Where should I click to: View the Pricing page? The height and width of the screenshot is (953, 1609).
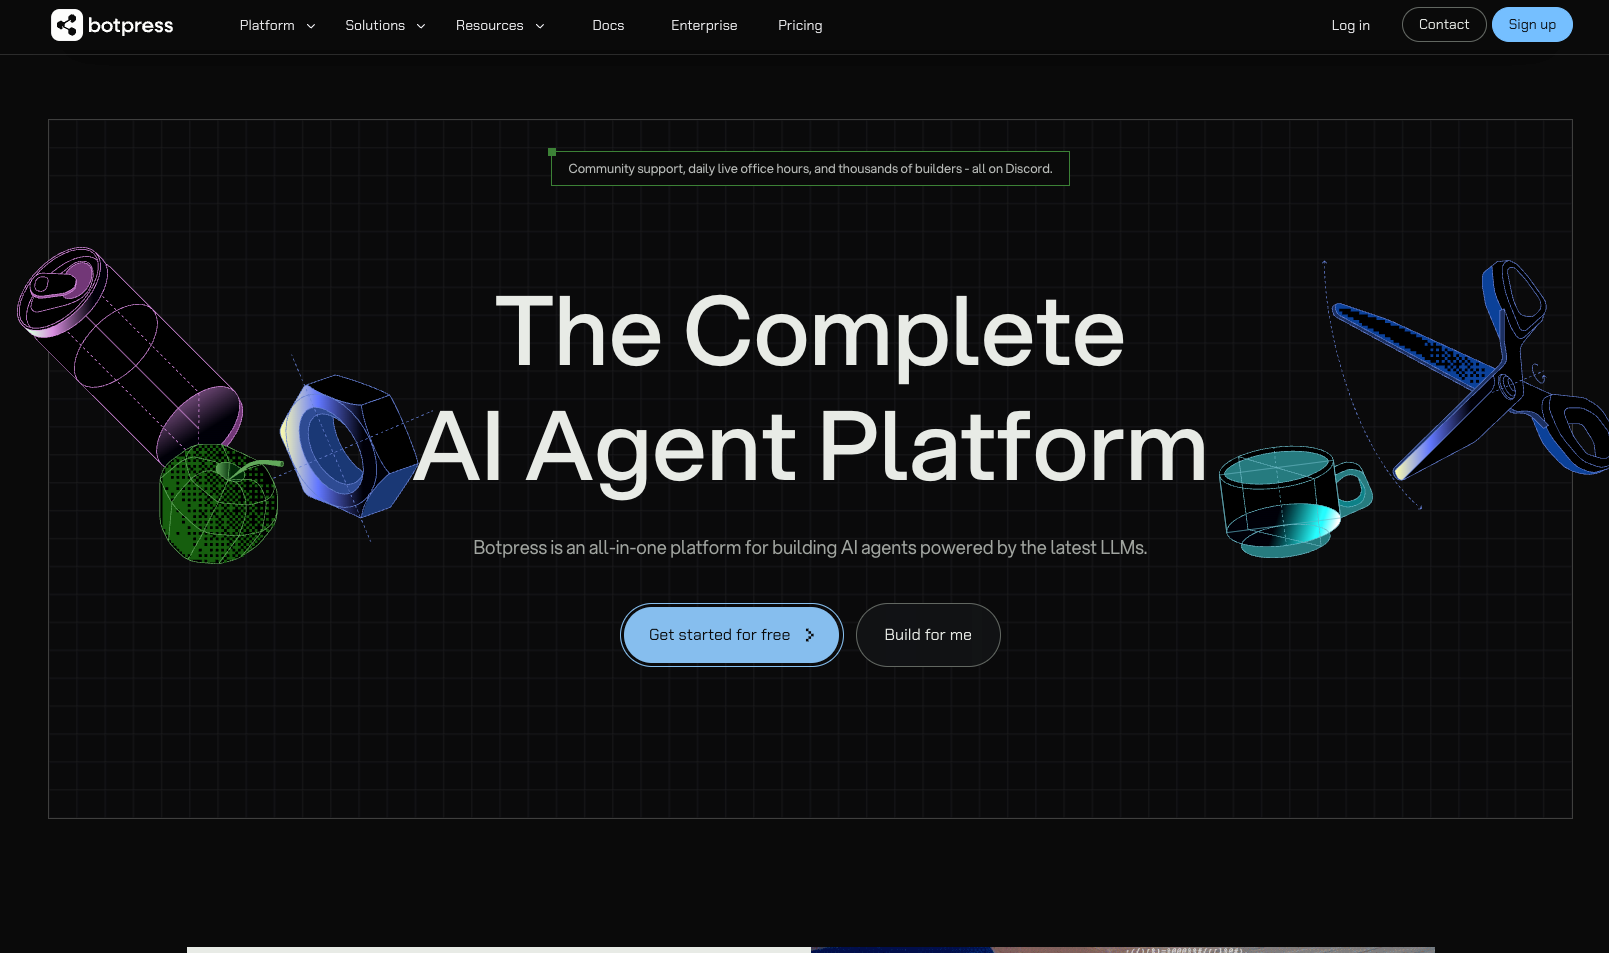[800, 25]
